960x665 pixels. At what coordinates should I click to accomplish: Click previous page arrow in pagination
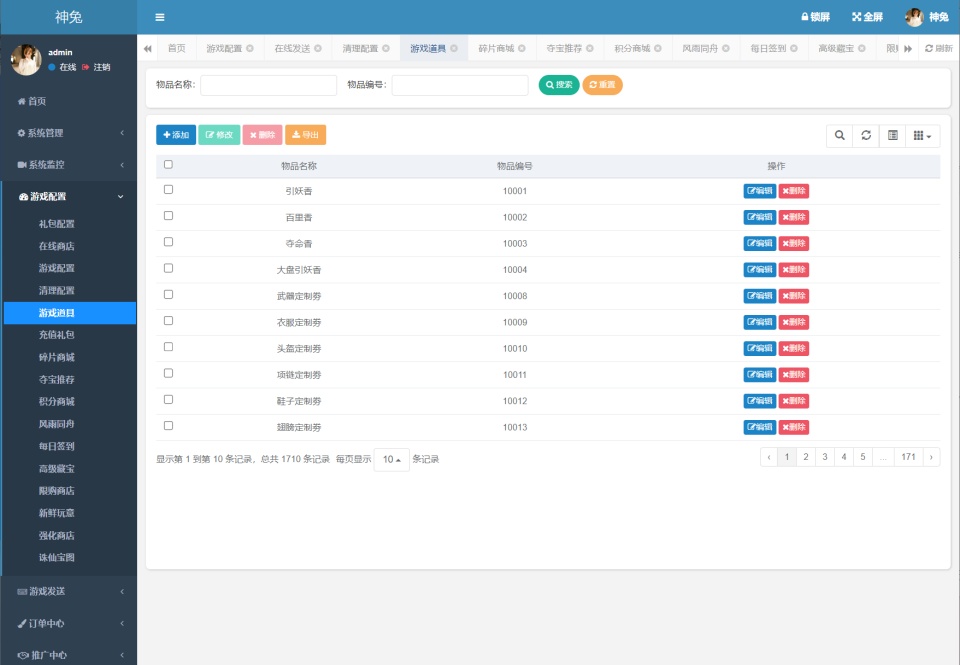(769, 457)
